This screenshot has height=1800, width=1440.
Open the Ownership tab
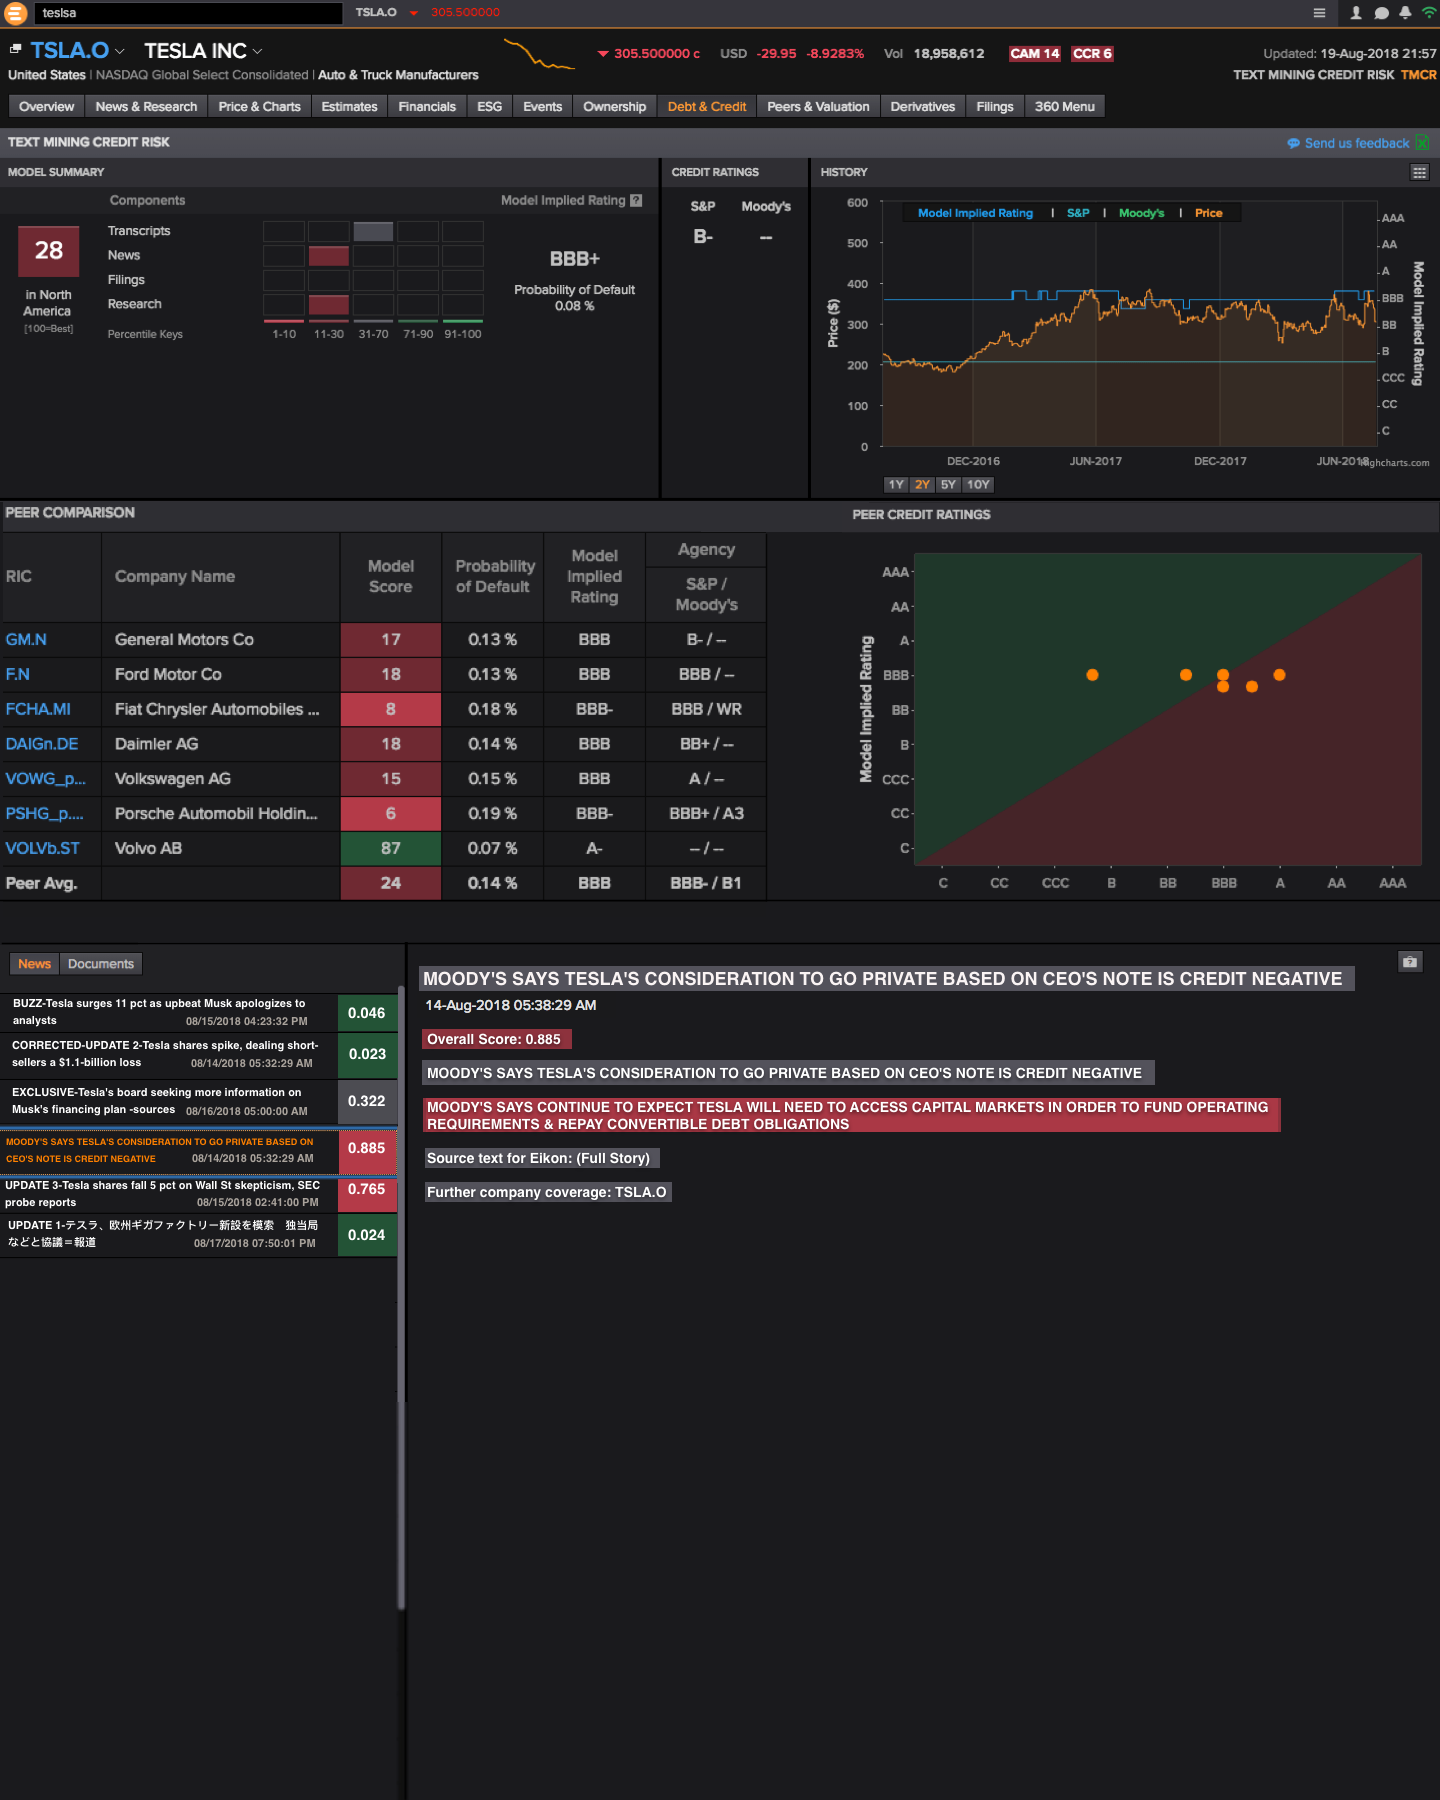click(x=614, y=107)
